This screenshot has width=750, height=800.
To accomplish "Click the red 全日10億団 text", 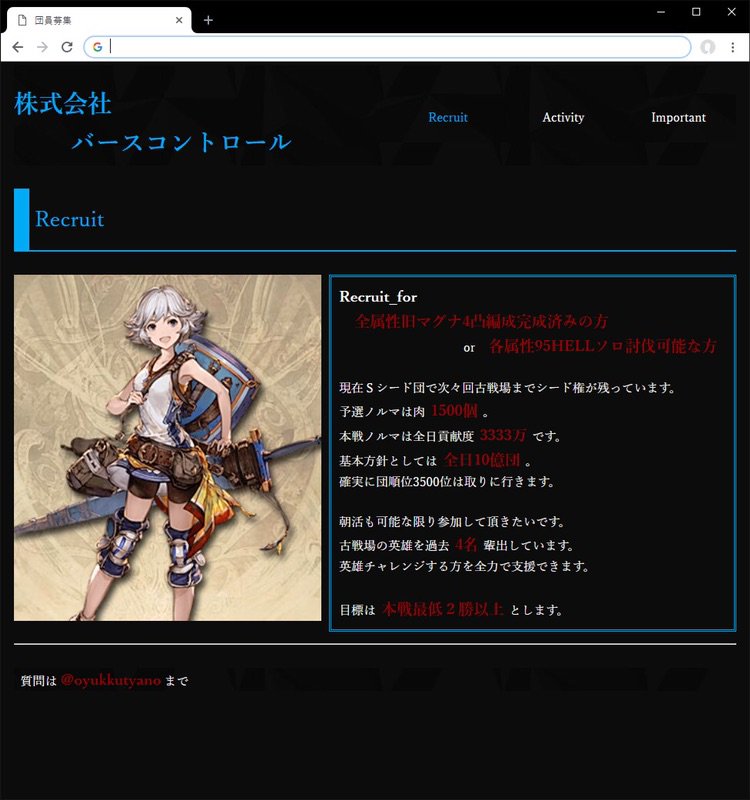I will pyautogui.click(x=482, y=460).
